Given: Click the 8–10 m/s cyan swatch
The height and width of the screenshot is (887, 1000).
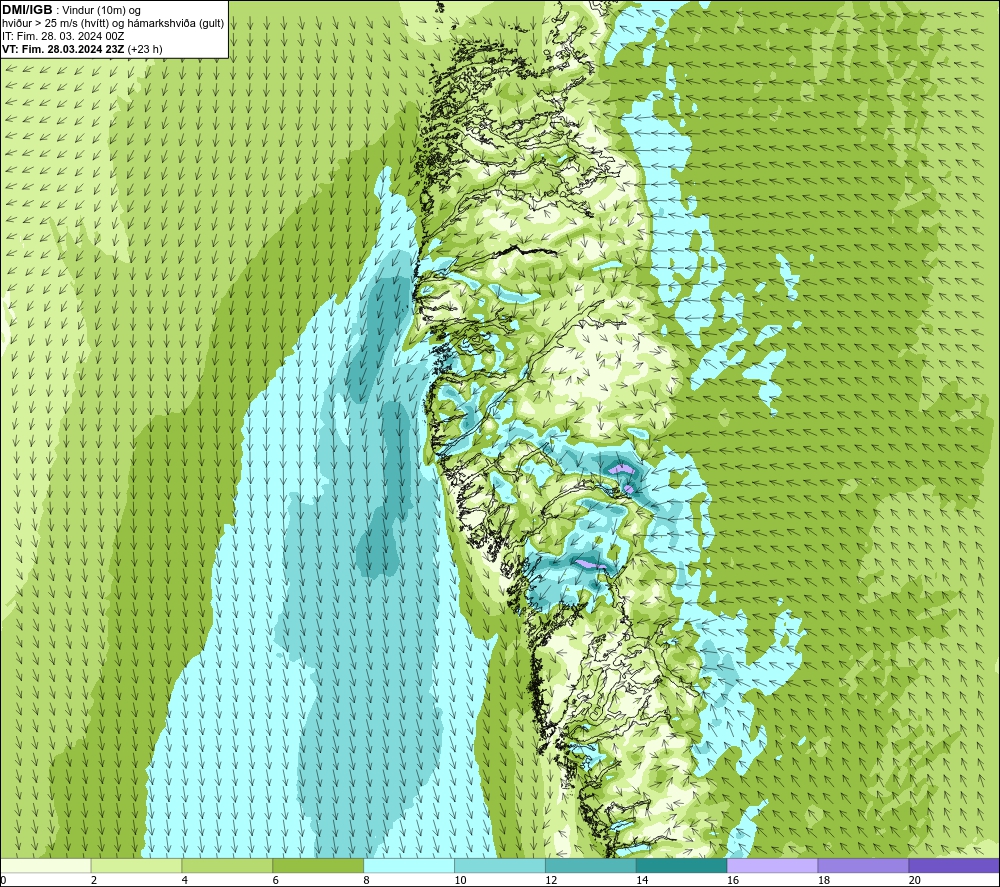Looking at the screenshot, I should 409,865.
